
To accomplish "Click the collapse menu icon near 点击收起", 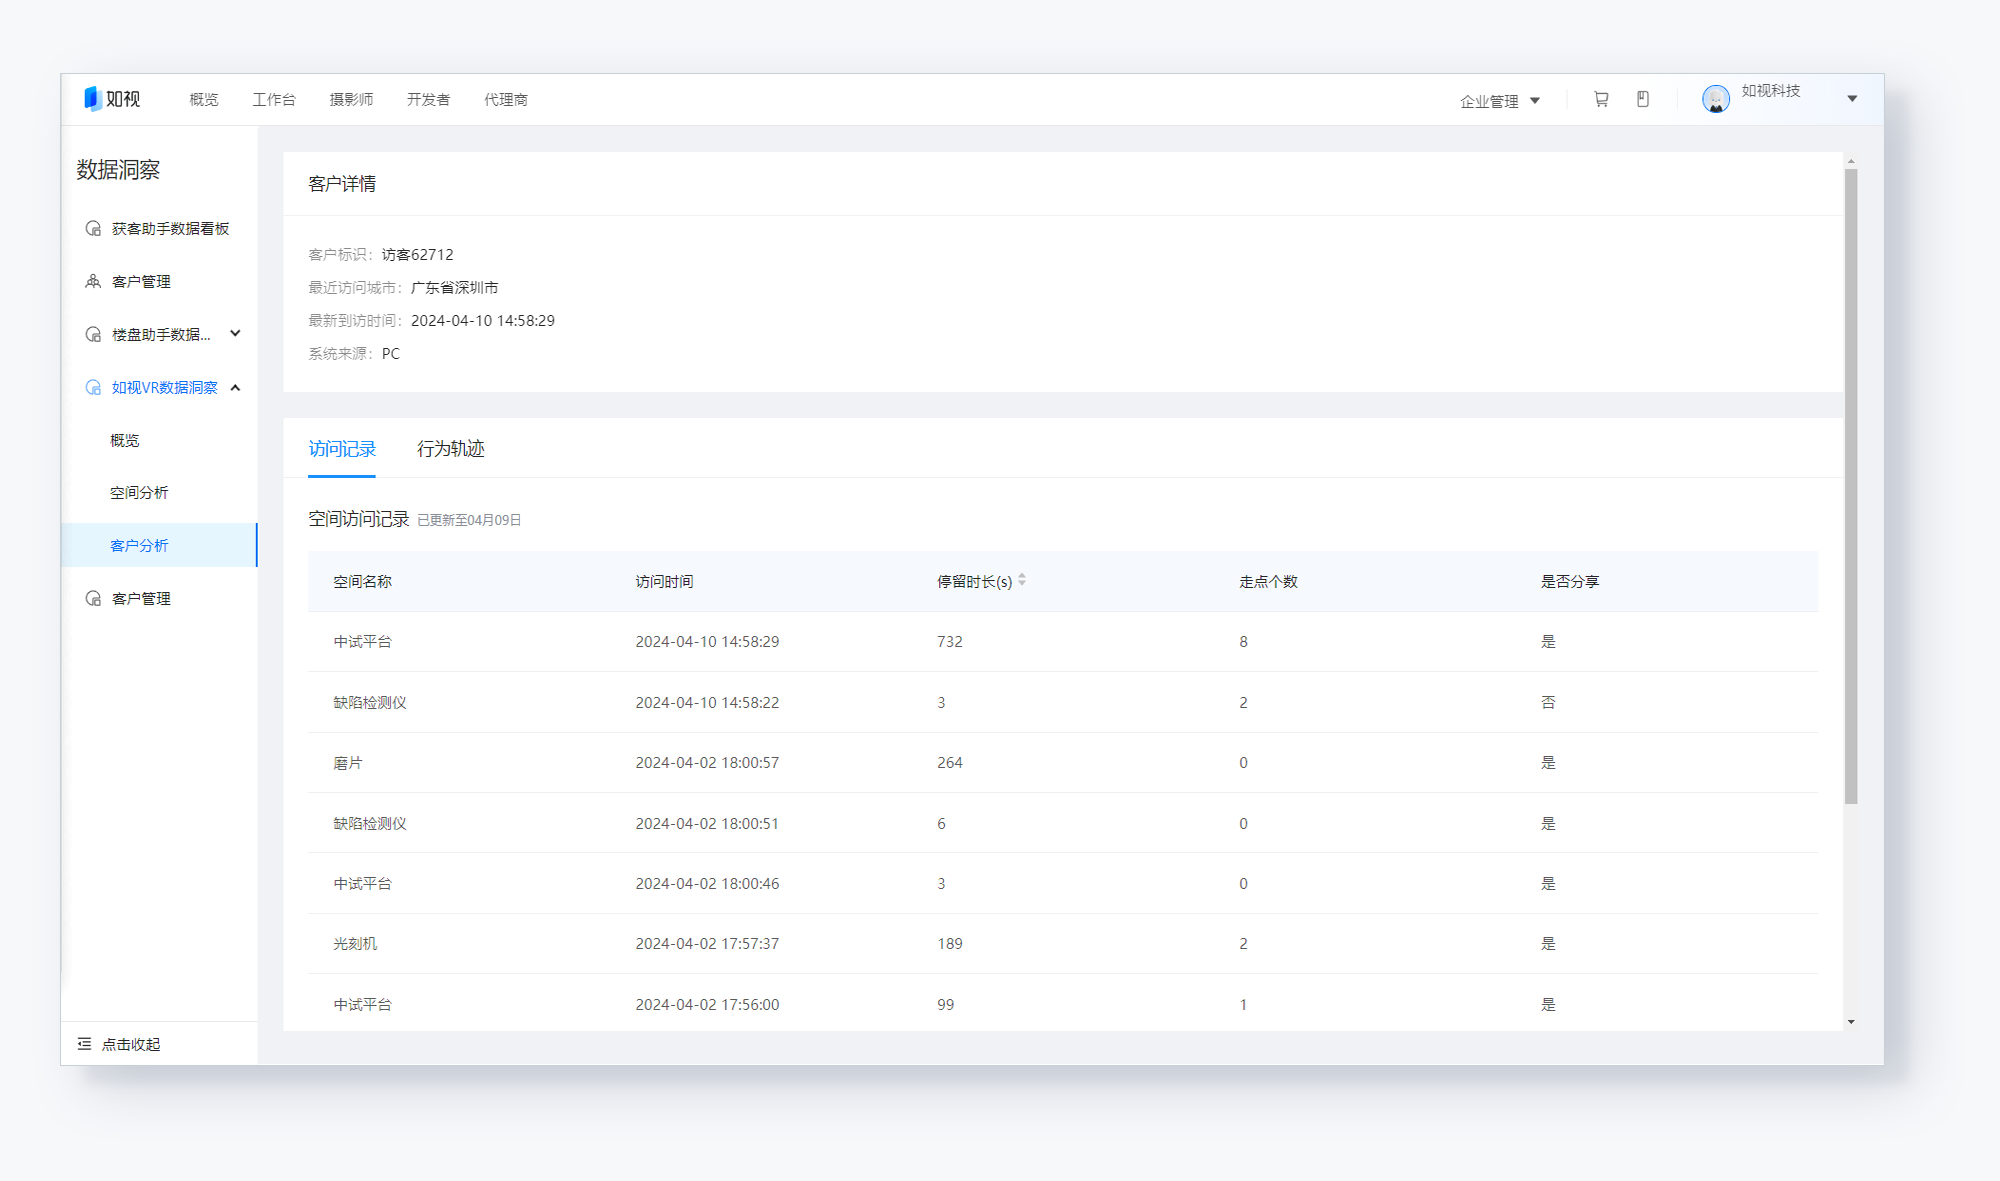I will (x=84, y=1043).
